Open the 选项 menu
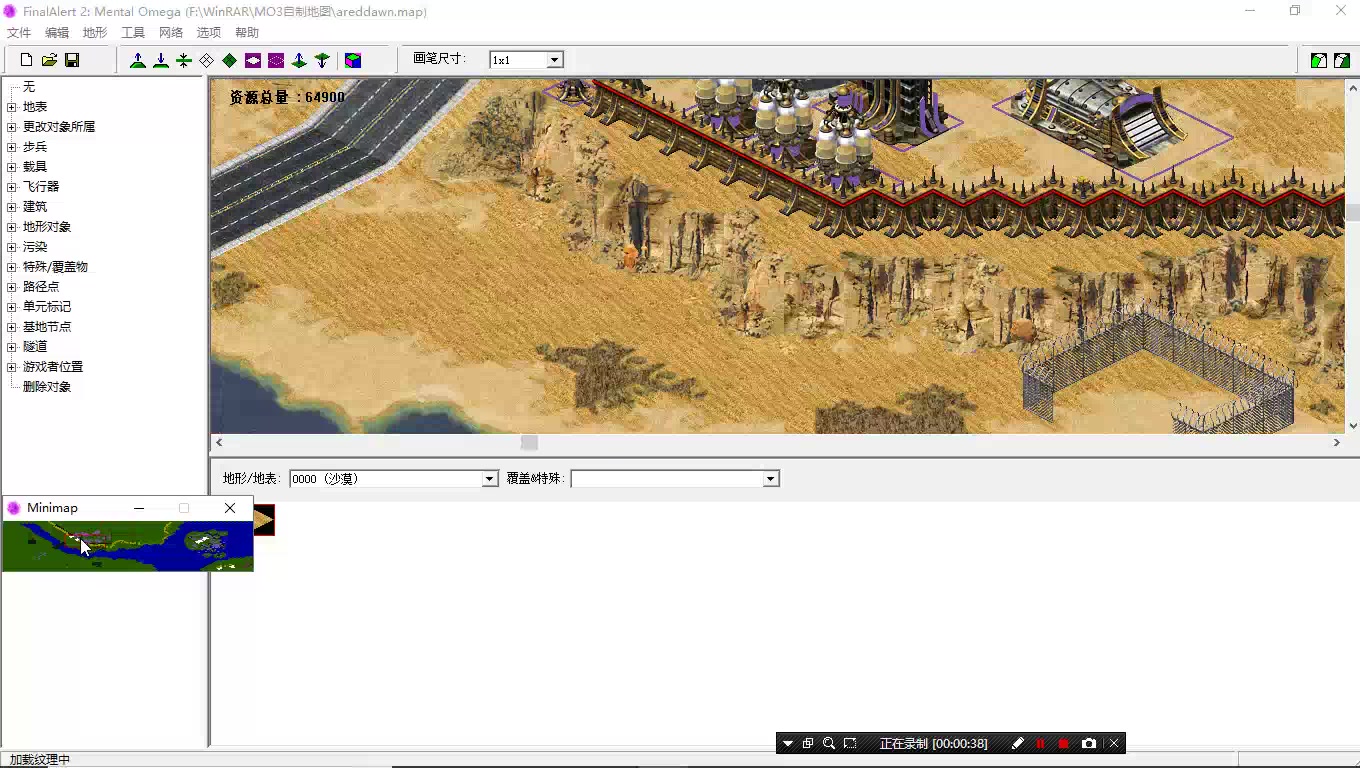 pyautogui.click(x=208, y=33)
